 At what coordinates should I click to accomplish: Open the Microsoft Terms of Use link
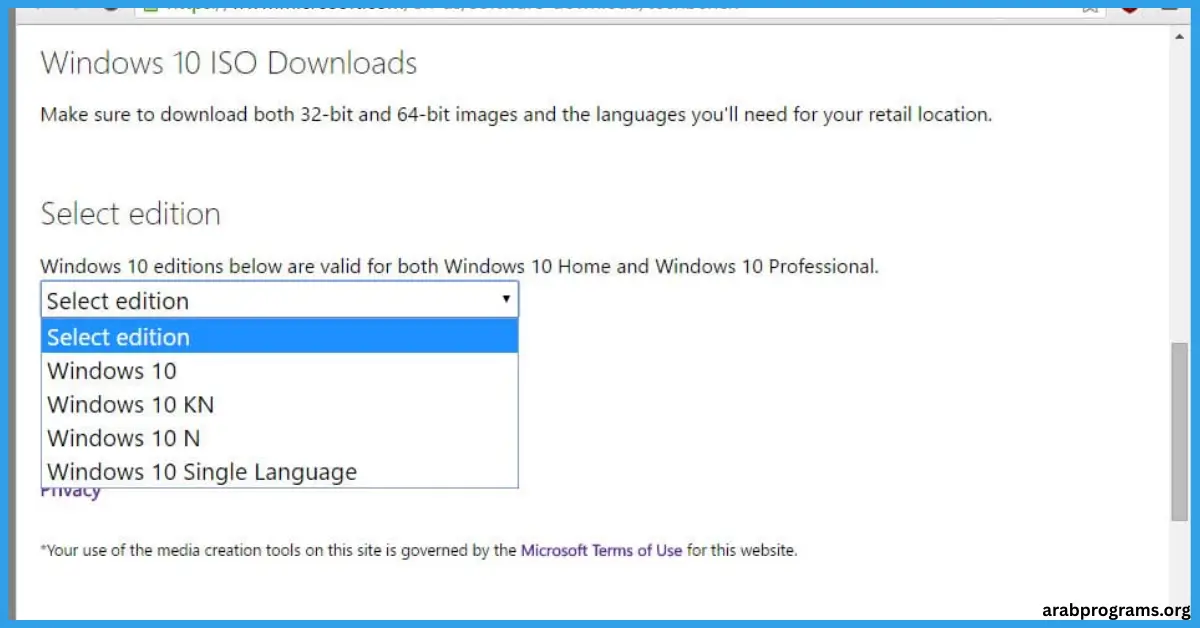point(601,550)
